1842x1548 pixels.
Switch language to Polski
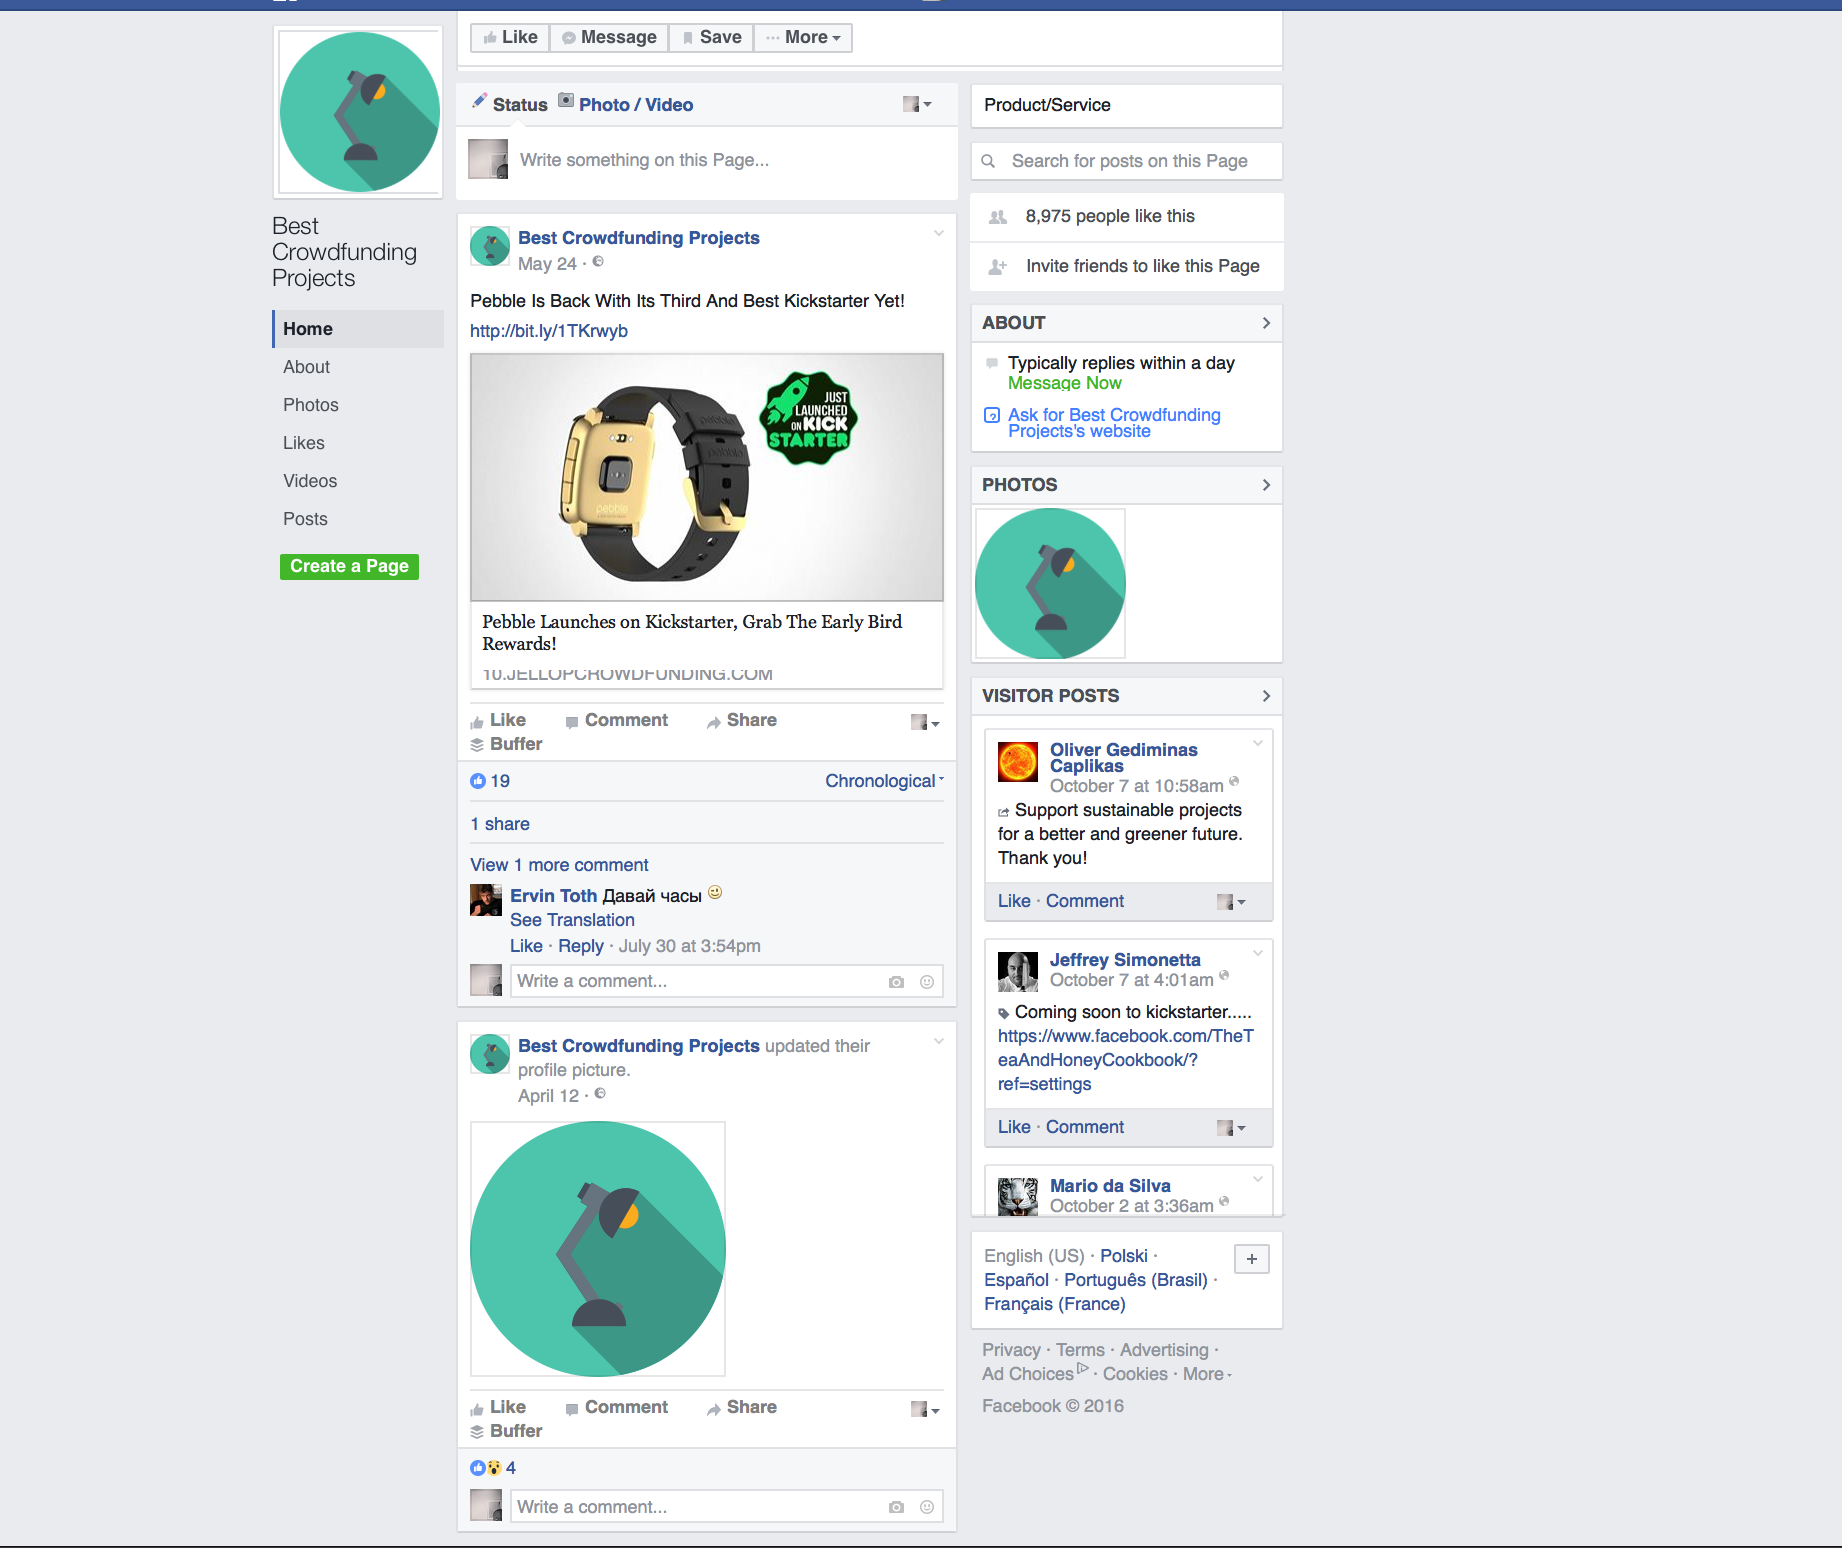1124,1256
